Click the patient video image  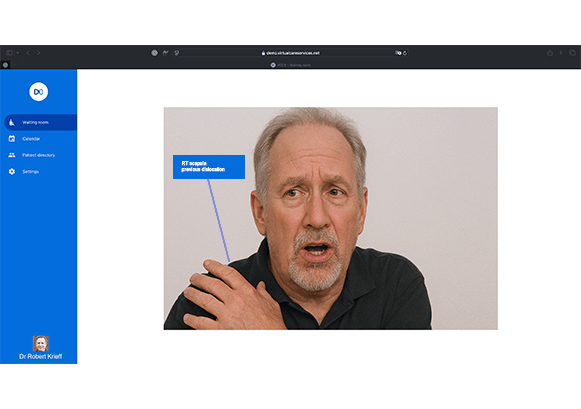pyautogui.click(x=331, y=218)
